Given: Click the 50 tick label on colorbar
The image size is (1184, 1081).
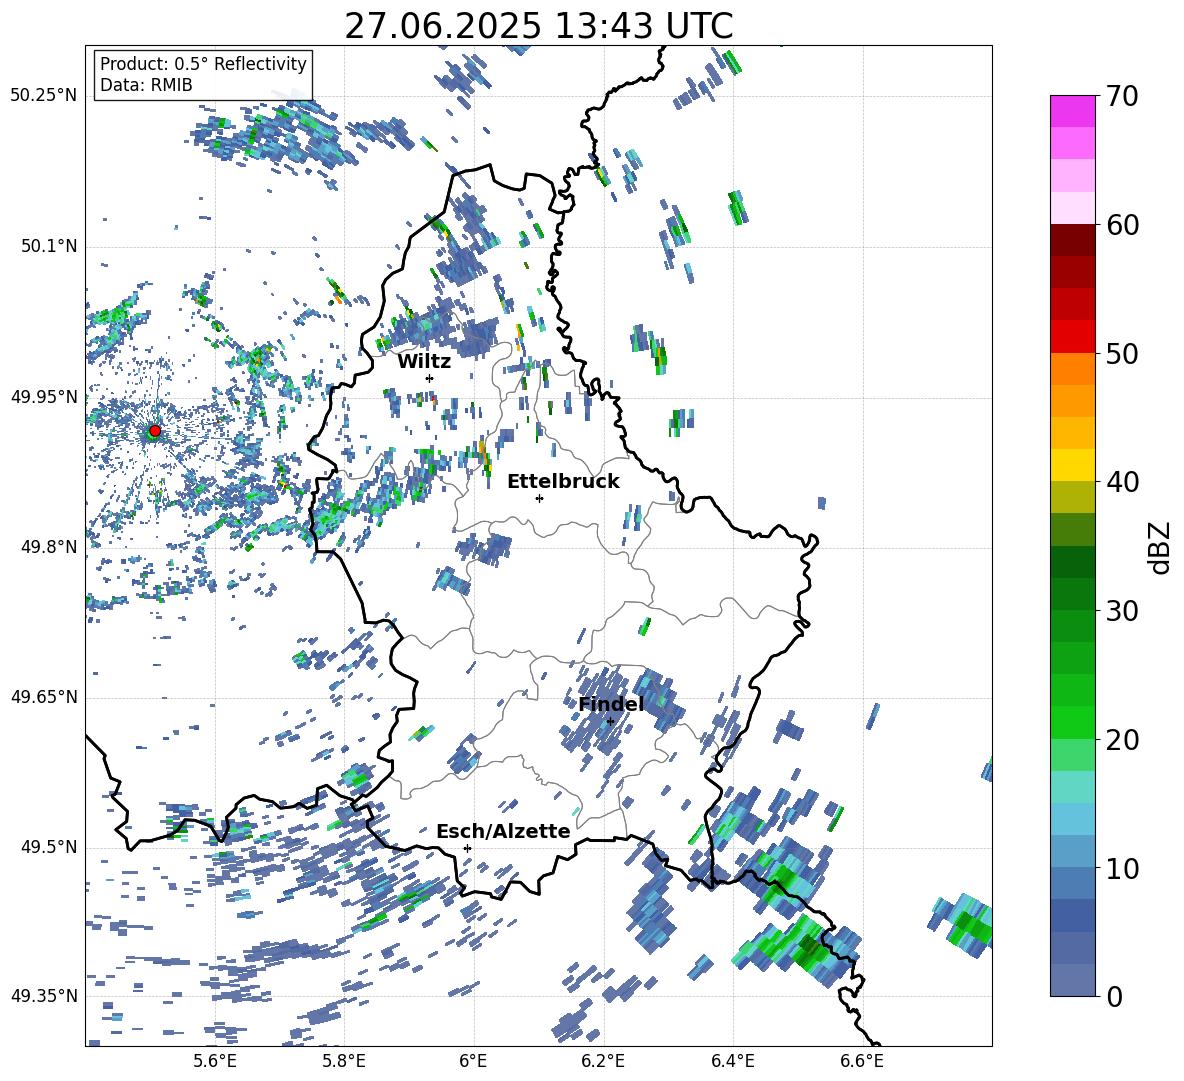Looking at the screenshot, I should 1122,354.
